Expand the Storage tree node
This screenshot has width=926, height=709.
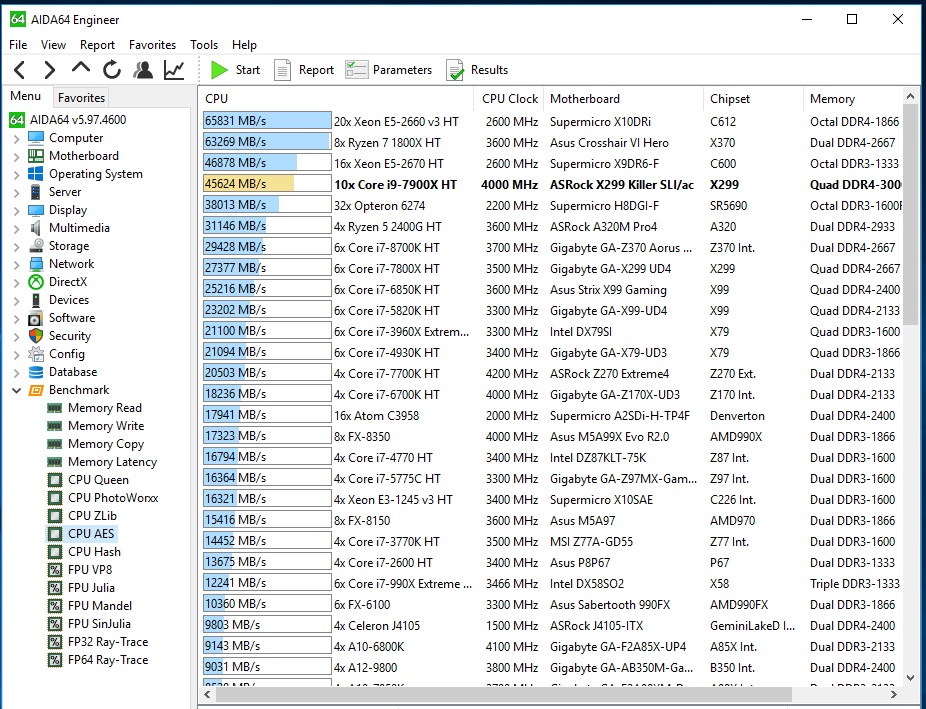[17, 247]
